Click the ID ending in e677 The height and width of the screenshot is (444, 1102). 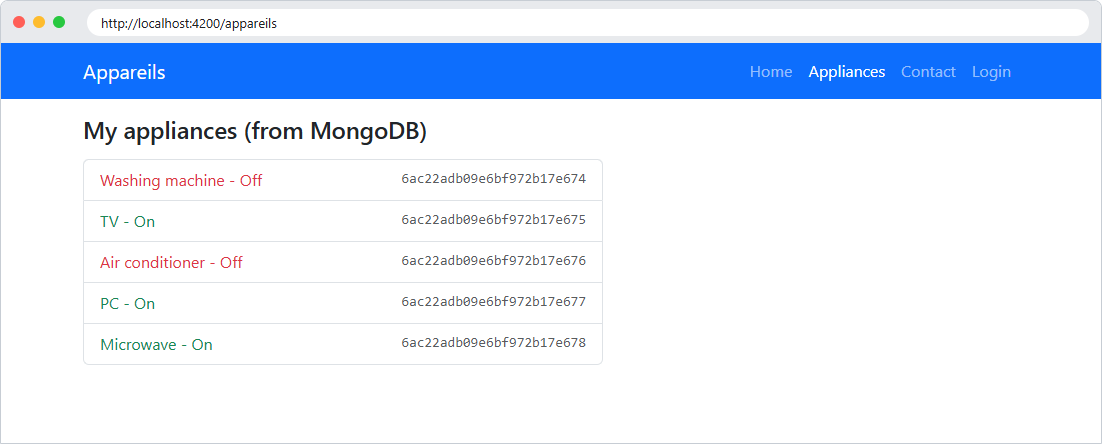(493, 302)
